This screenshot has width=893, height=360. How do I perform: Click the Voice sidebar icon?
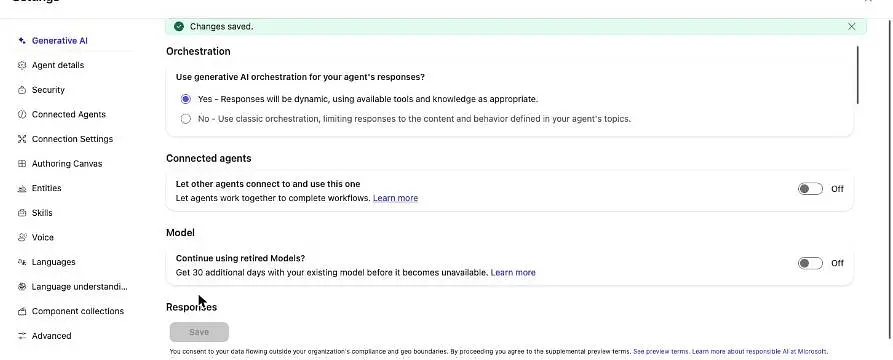(x=22, y=238)
